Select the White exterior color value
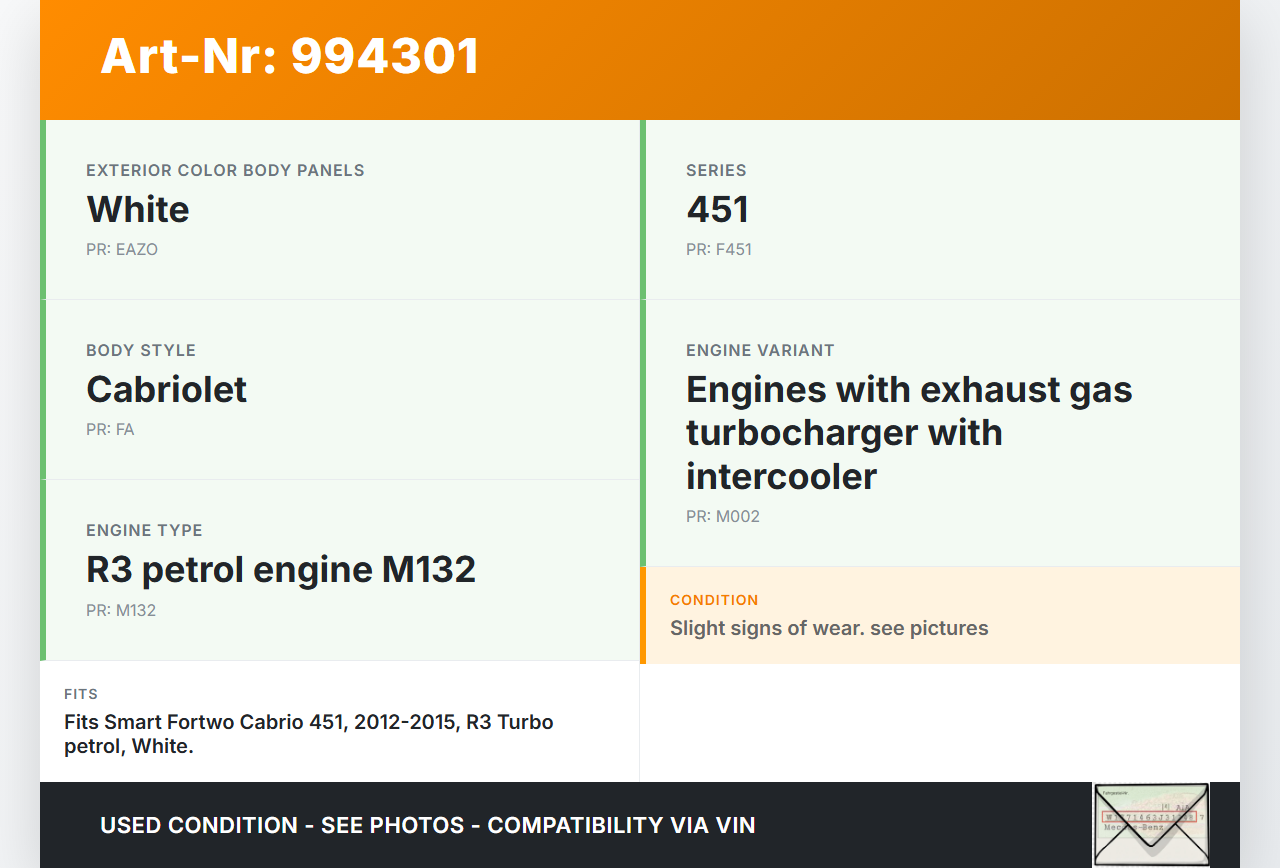This screenshot has width=1280, height=868. (138, 210)
